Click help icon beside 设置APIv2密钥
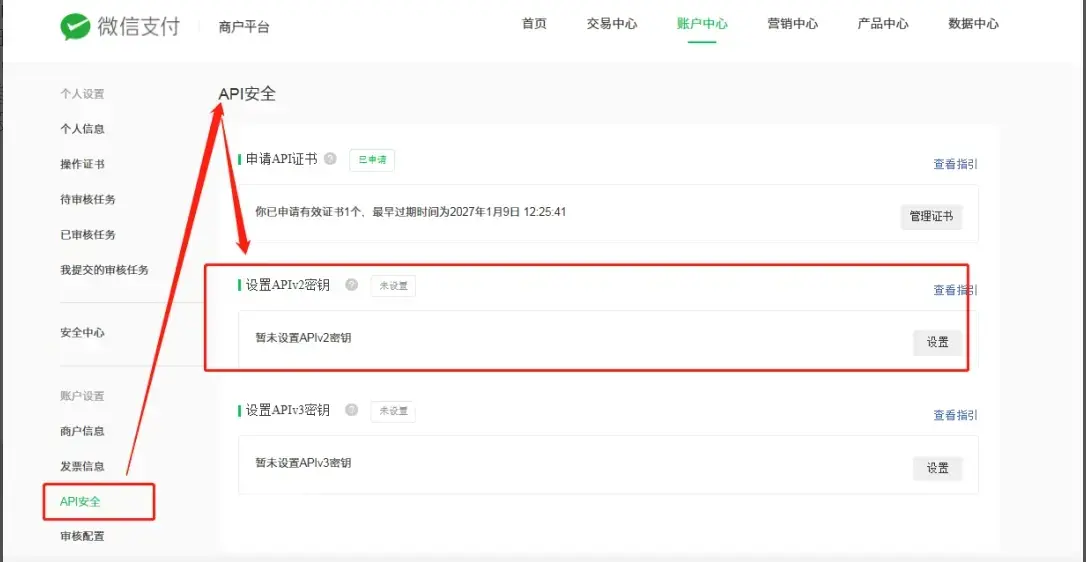The height and width of the screenshot is (562, 1086). (x=351, y=285)
